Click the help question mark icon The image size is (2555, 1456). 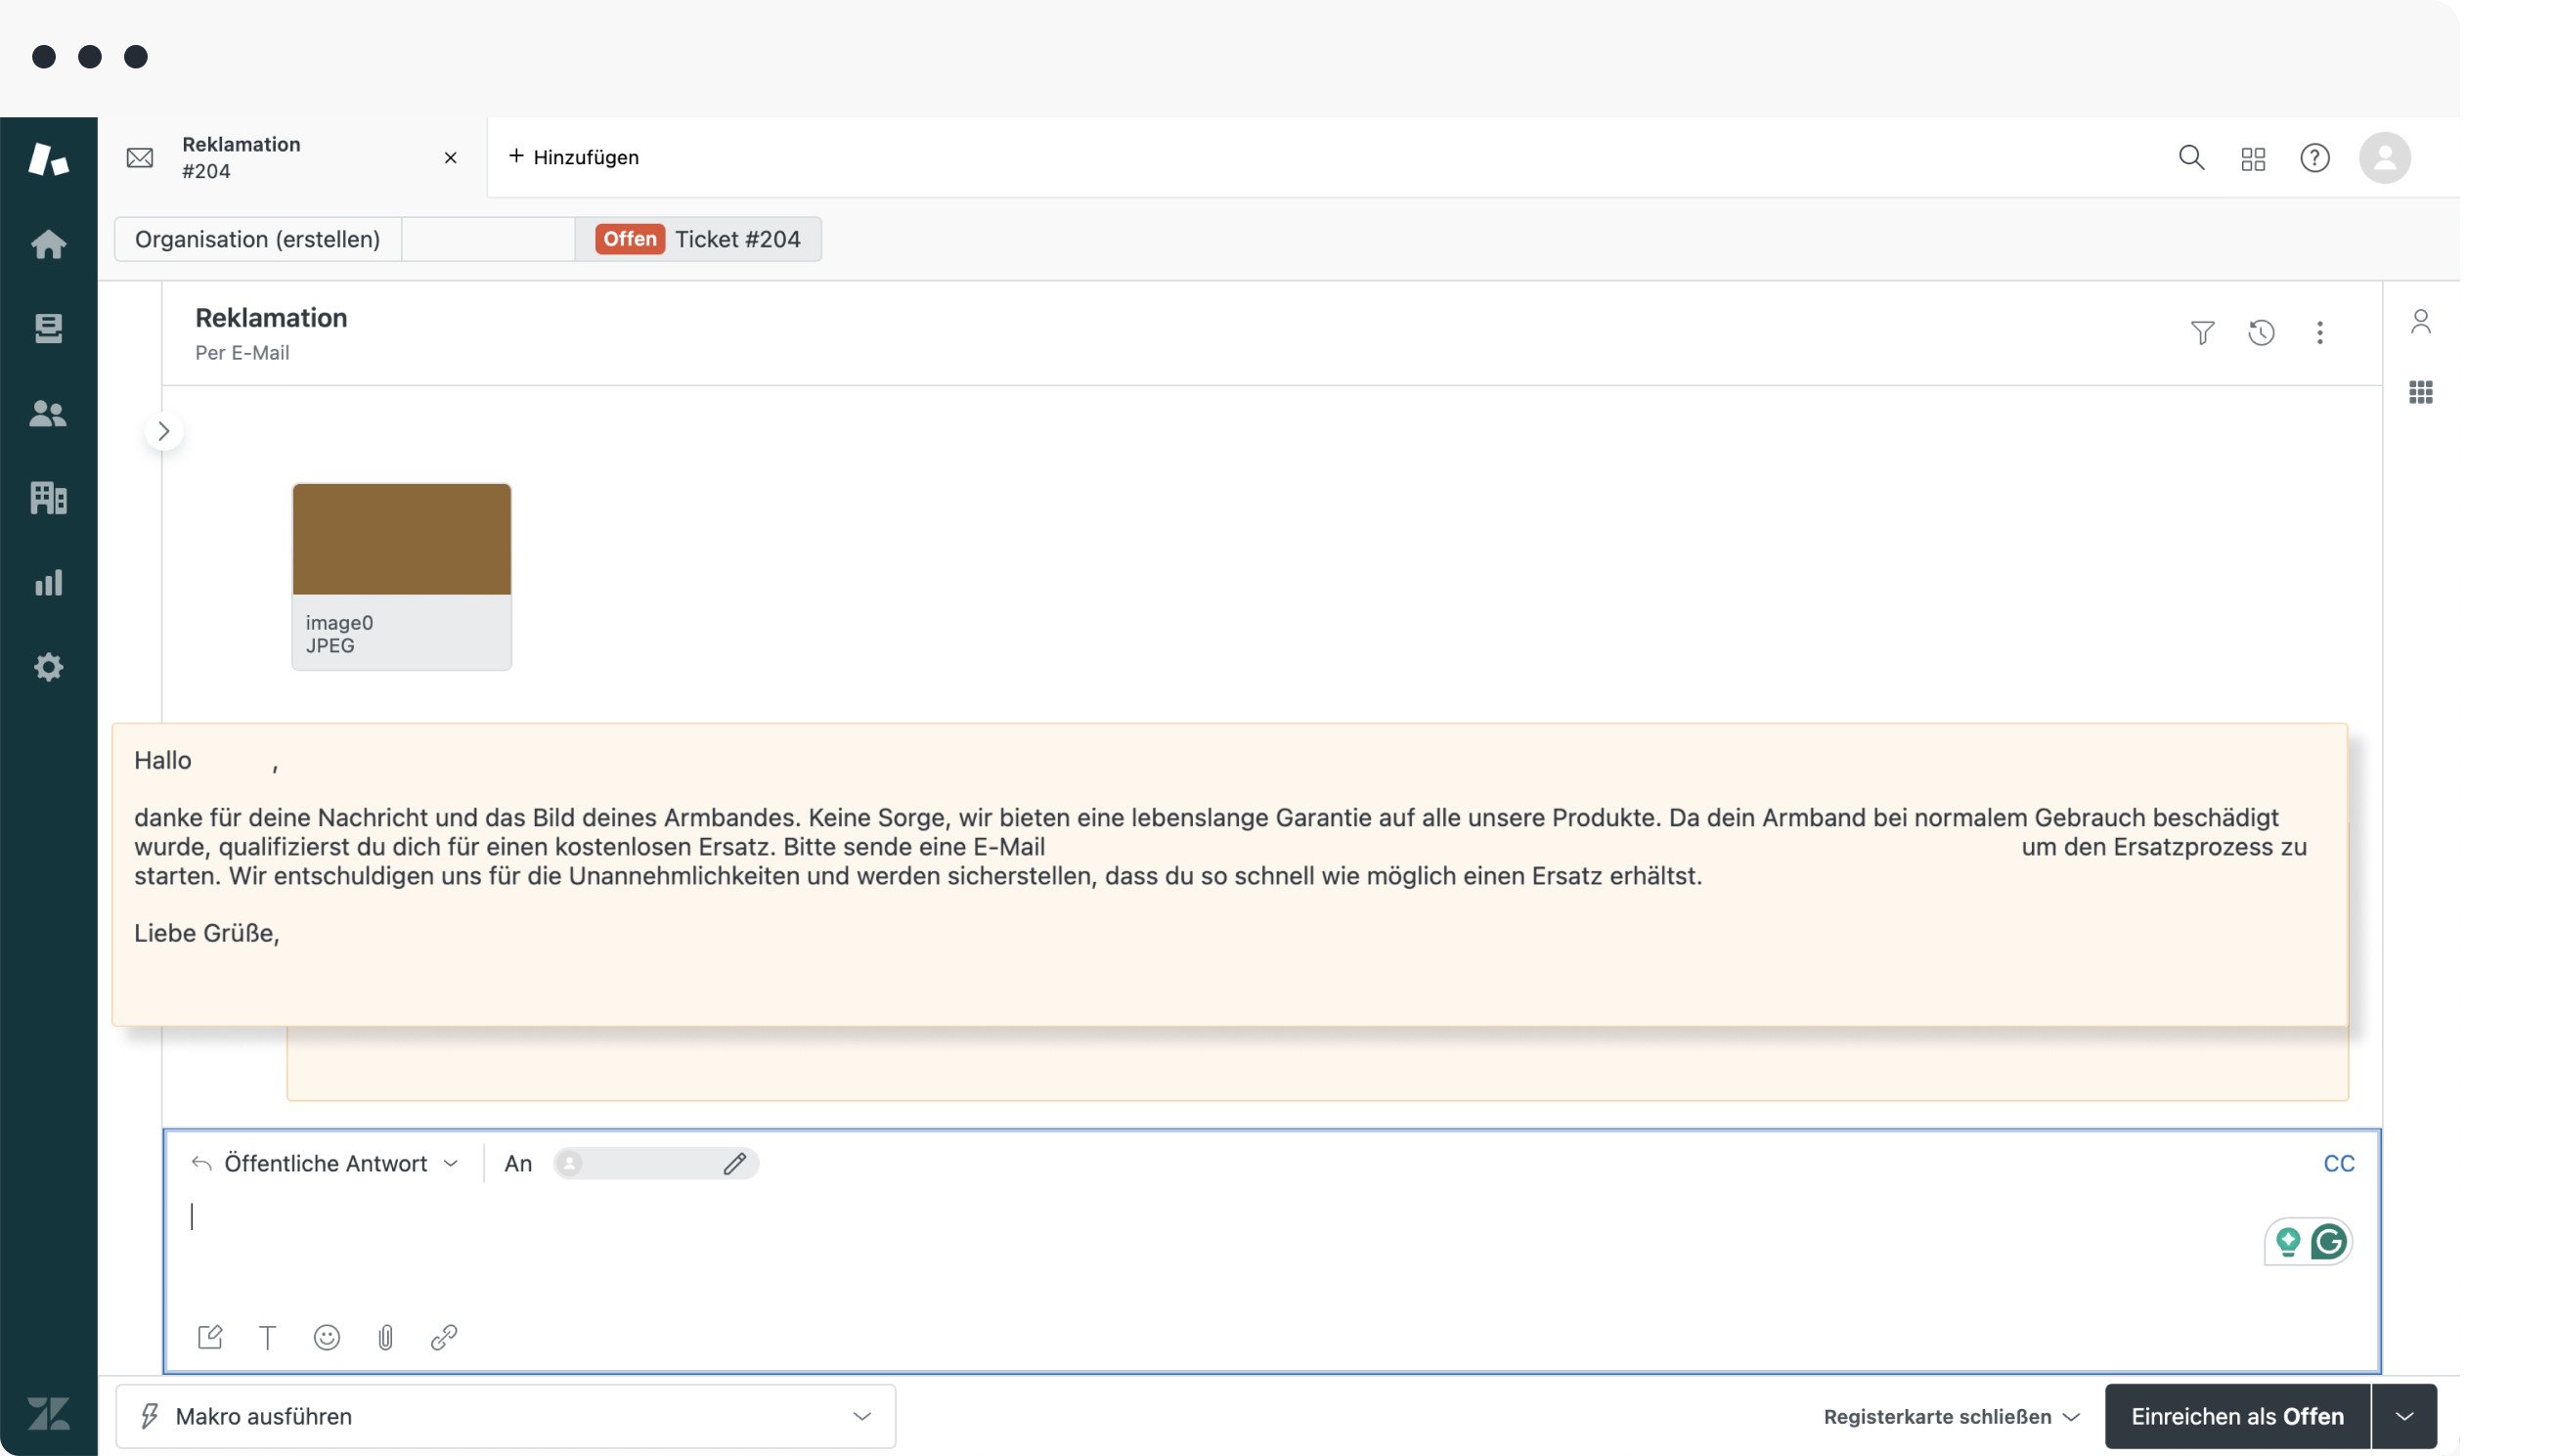[2313, 157]
